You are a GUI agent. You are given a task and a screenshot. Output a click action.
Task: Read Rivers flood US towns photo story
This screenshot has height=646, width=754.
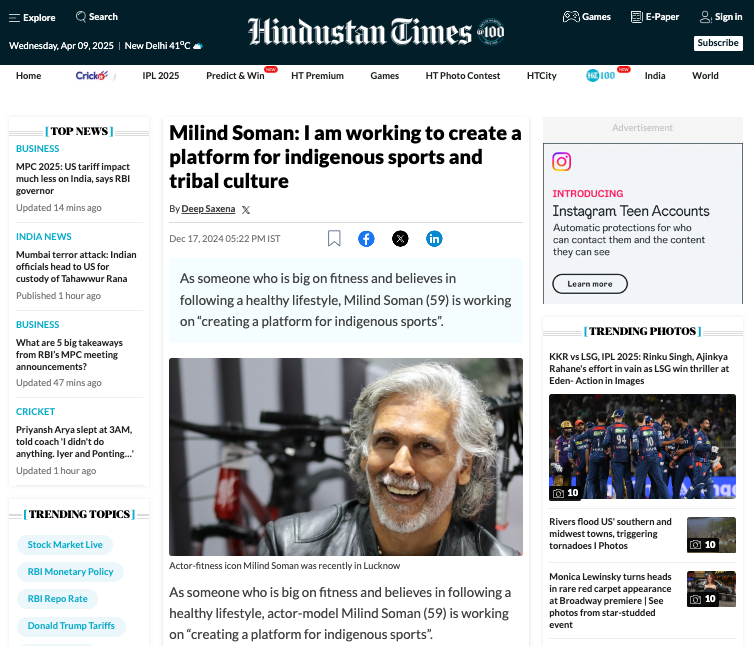point(610,533)
